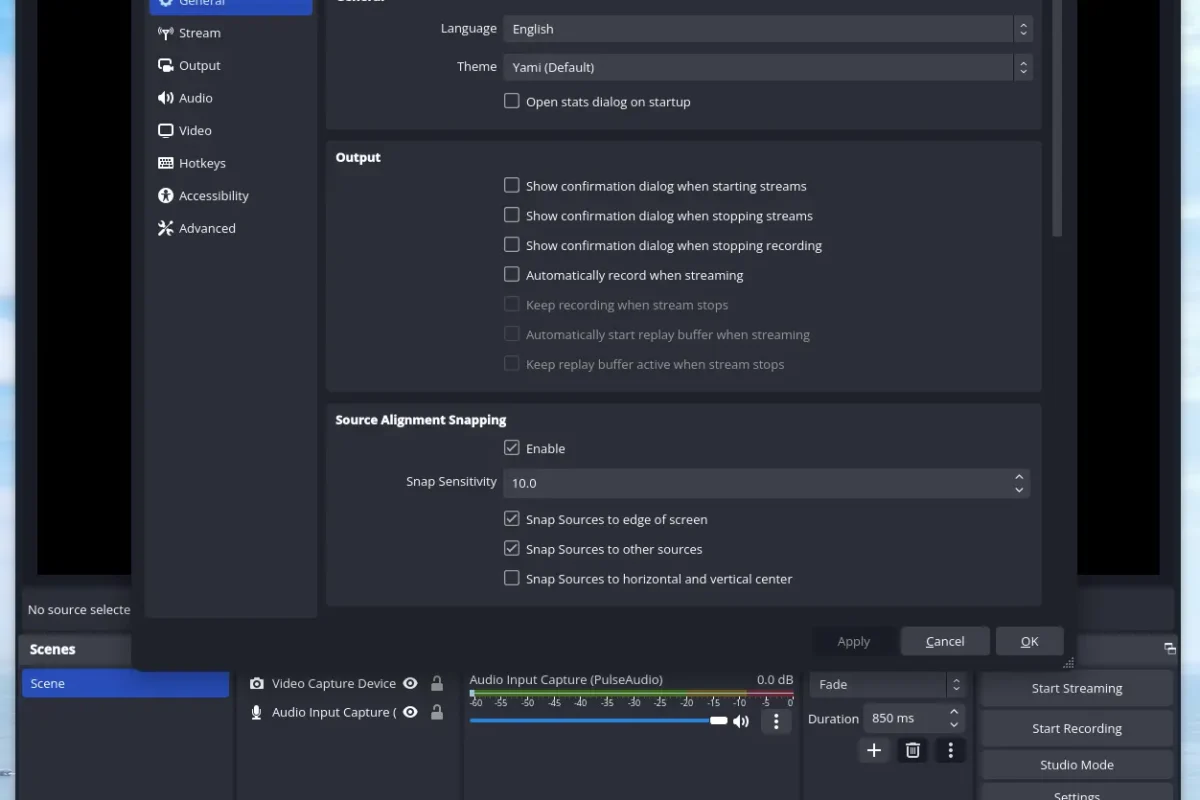Check confirmation dialog when starting streams

click(512, 185)
